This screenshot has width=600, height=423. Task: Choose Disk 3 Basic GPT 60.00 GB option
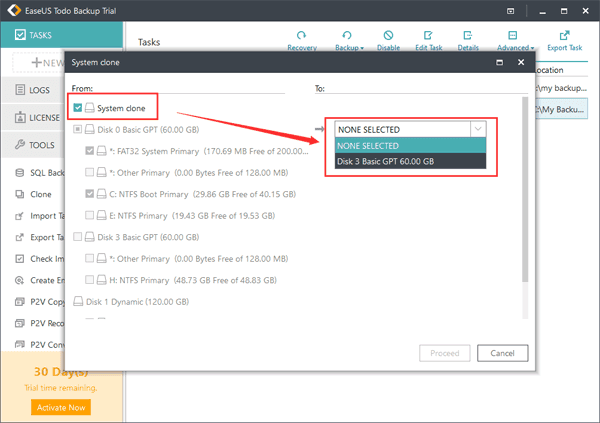[410, 161]
